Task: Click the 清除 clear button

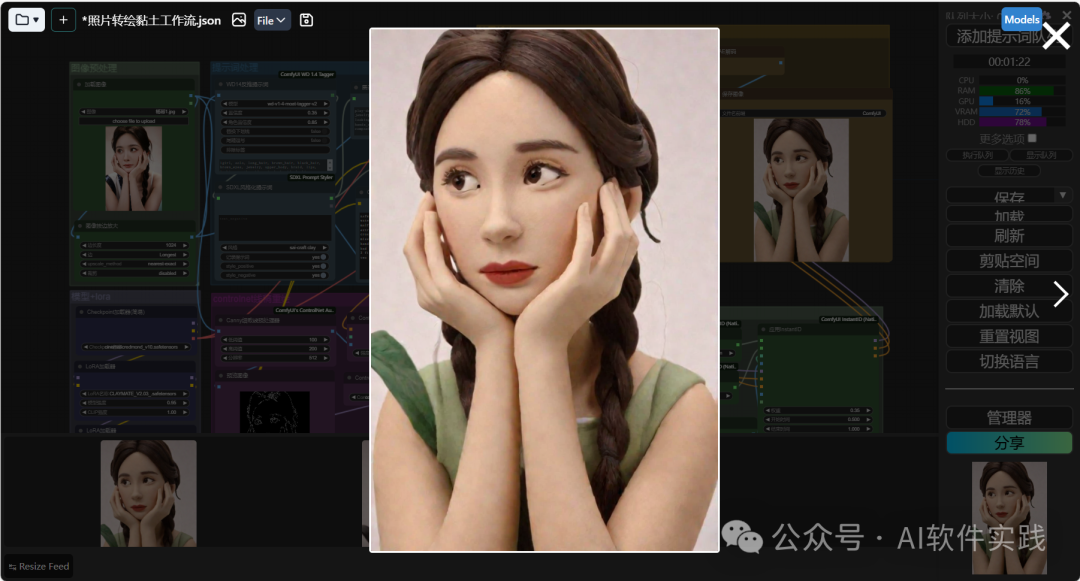Action: pos(1009,286)
